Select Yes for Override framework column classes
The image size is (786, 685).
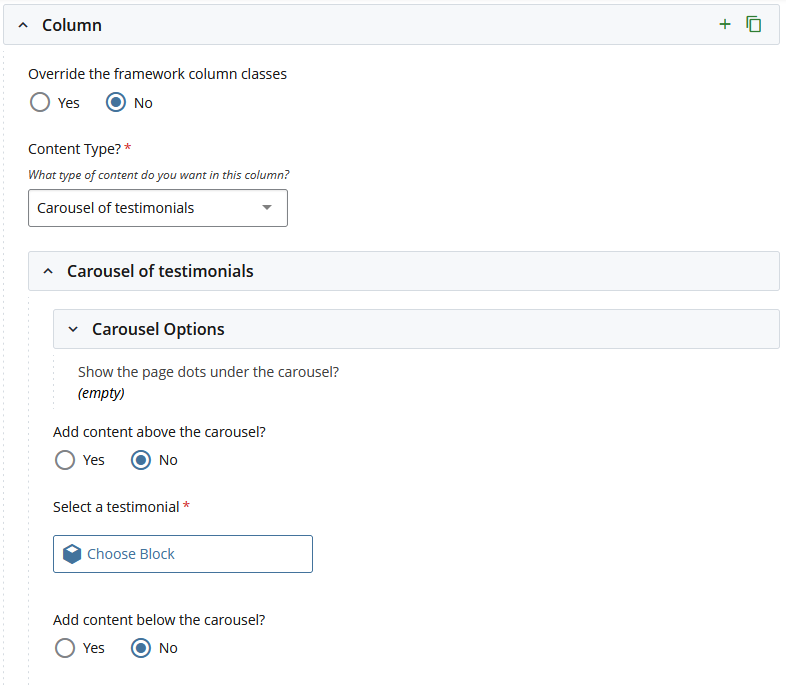tap(40, 102)
